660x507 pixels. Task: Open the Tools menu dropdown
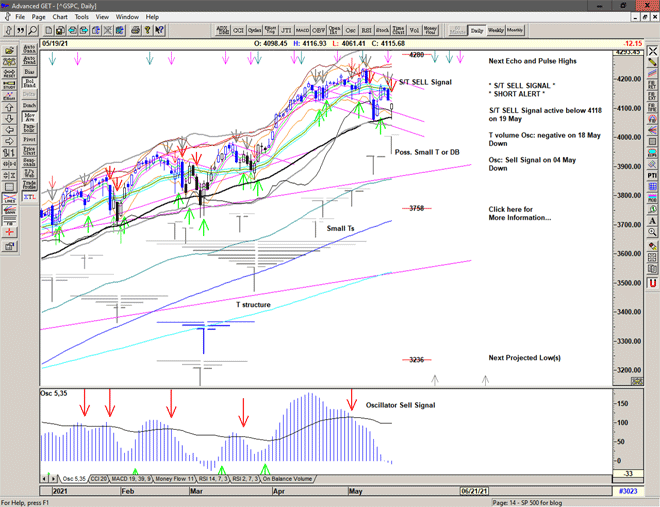[x=82, y=17]
